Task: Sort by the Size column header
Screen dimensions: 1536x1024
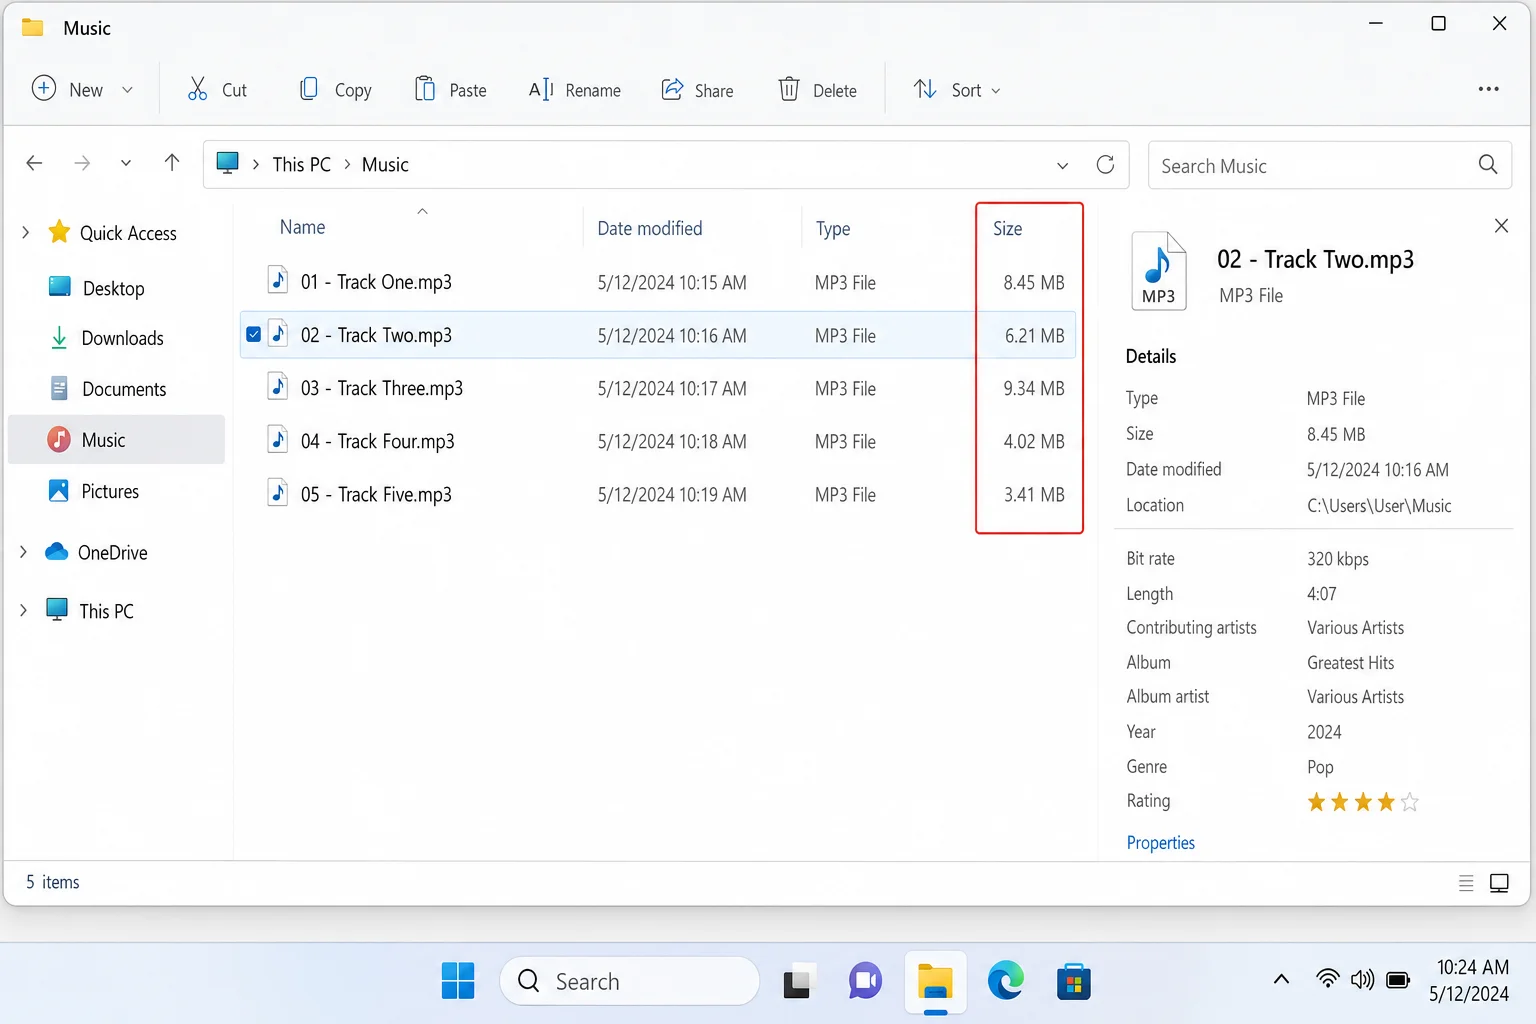Action: tap(1007, 229)
